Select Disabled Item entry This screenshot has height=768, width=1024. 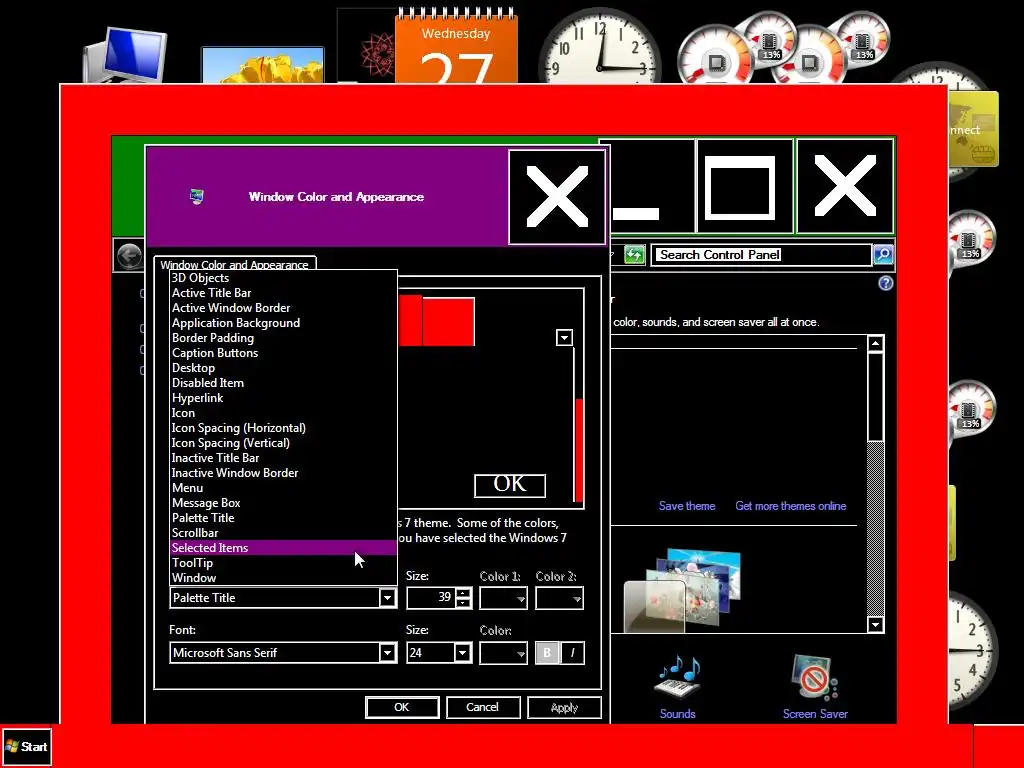pos(283,383)
